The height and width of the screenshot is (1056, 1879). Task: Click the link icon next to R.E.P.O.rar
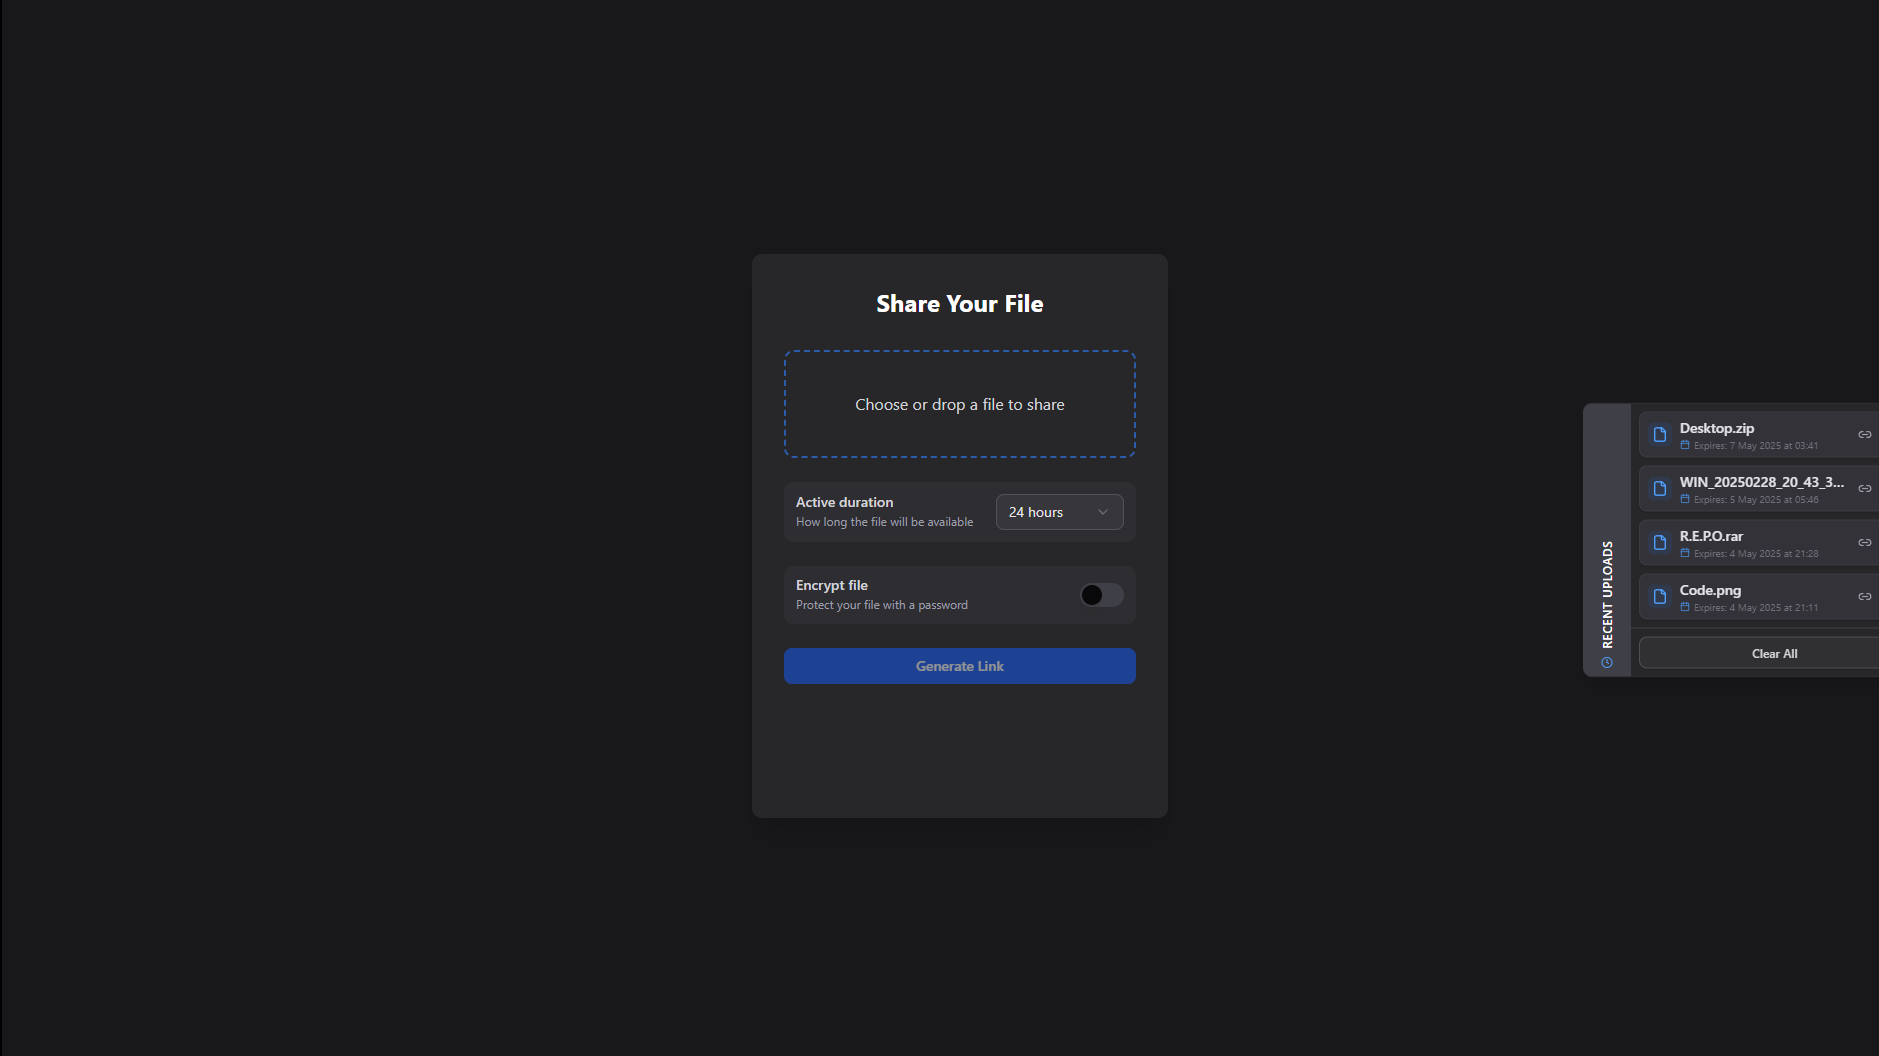(1864, 543)
